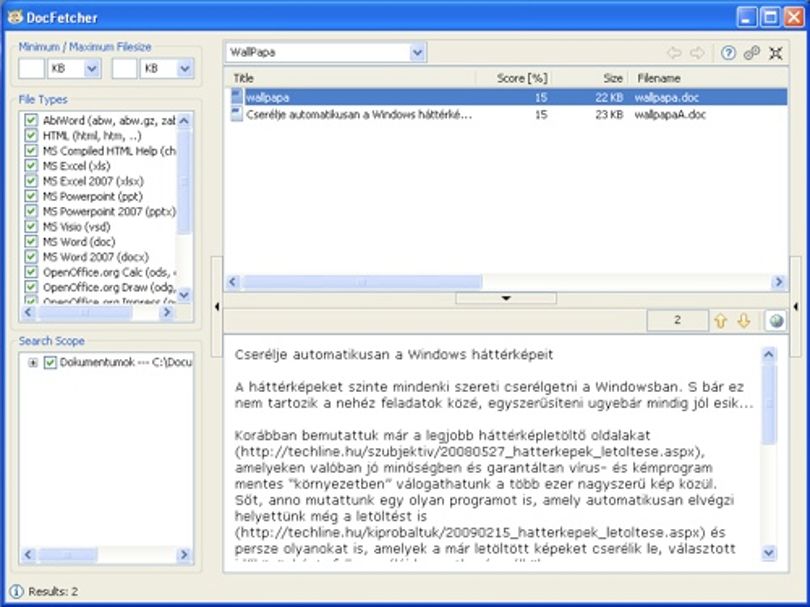Click the HTML preview globe icon

(775, 321)
